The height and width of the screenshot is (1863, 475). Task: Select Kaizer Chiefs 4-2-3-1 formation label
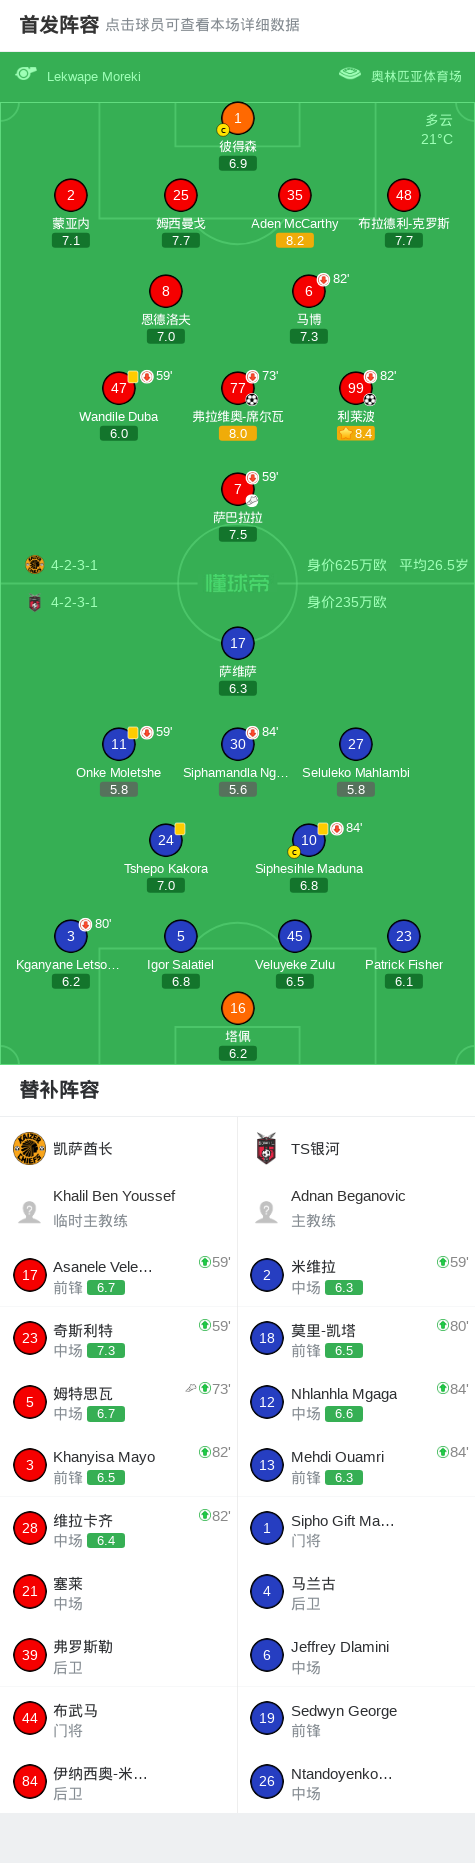[75, 565]
